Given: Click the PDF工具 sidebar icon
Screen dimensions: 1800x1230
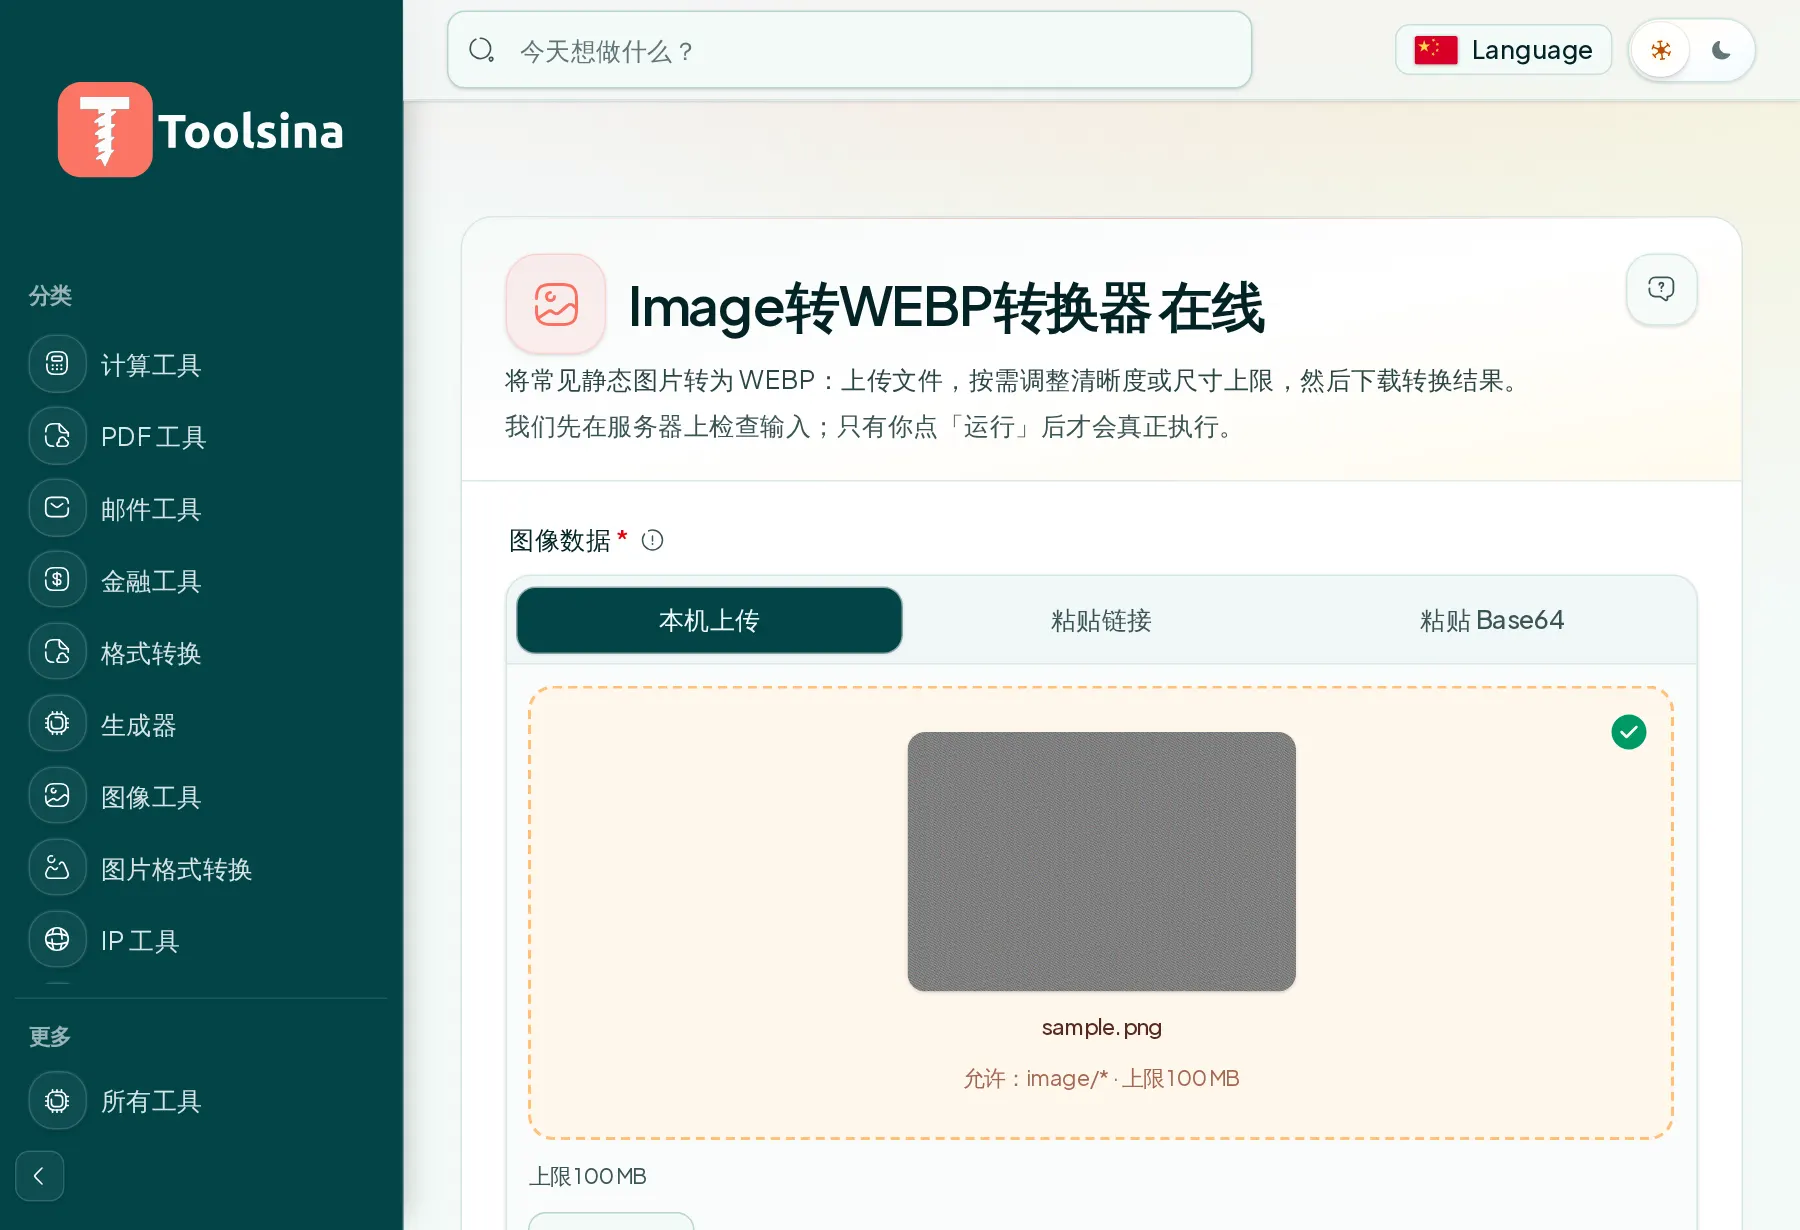Looking at the screenshot, I should tap(58, 436).
